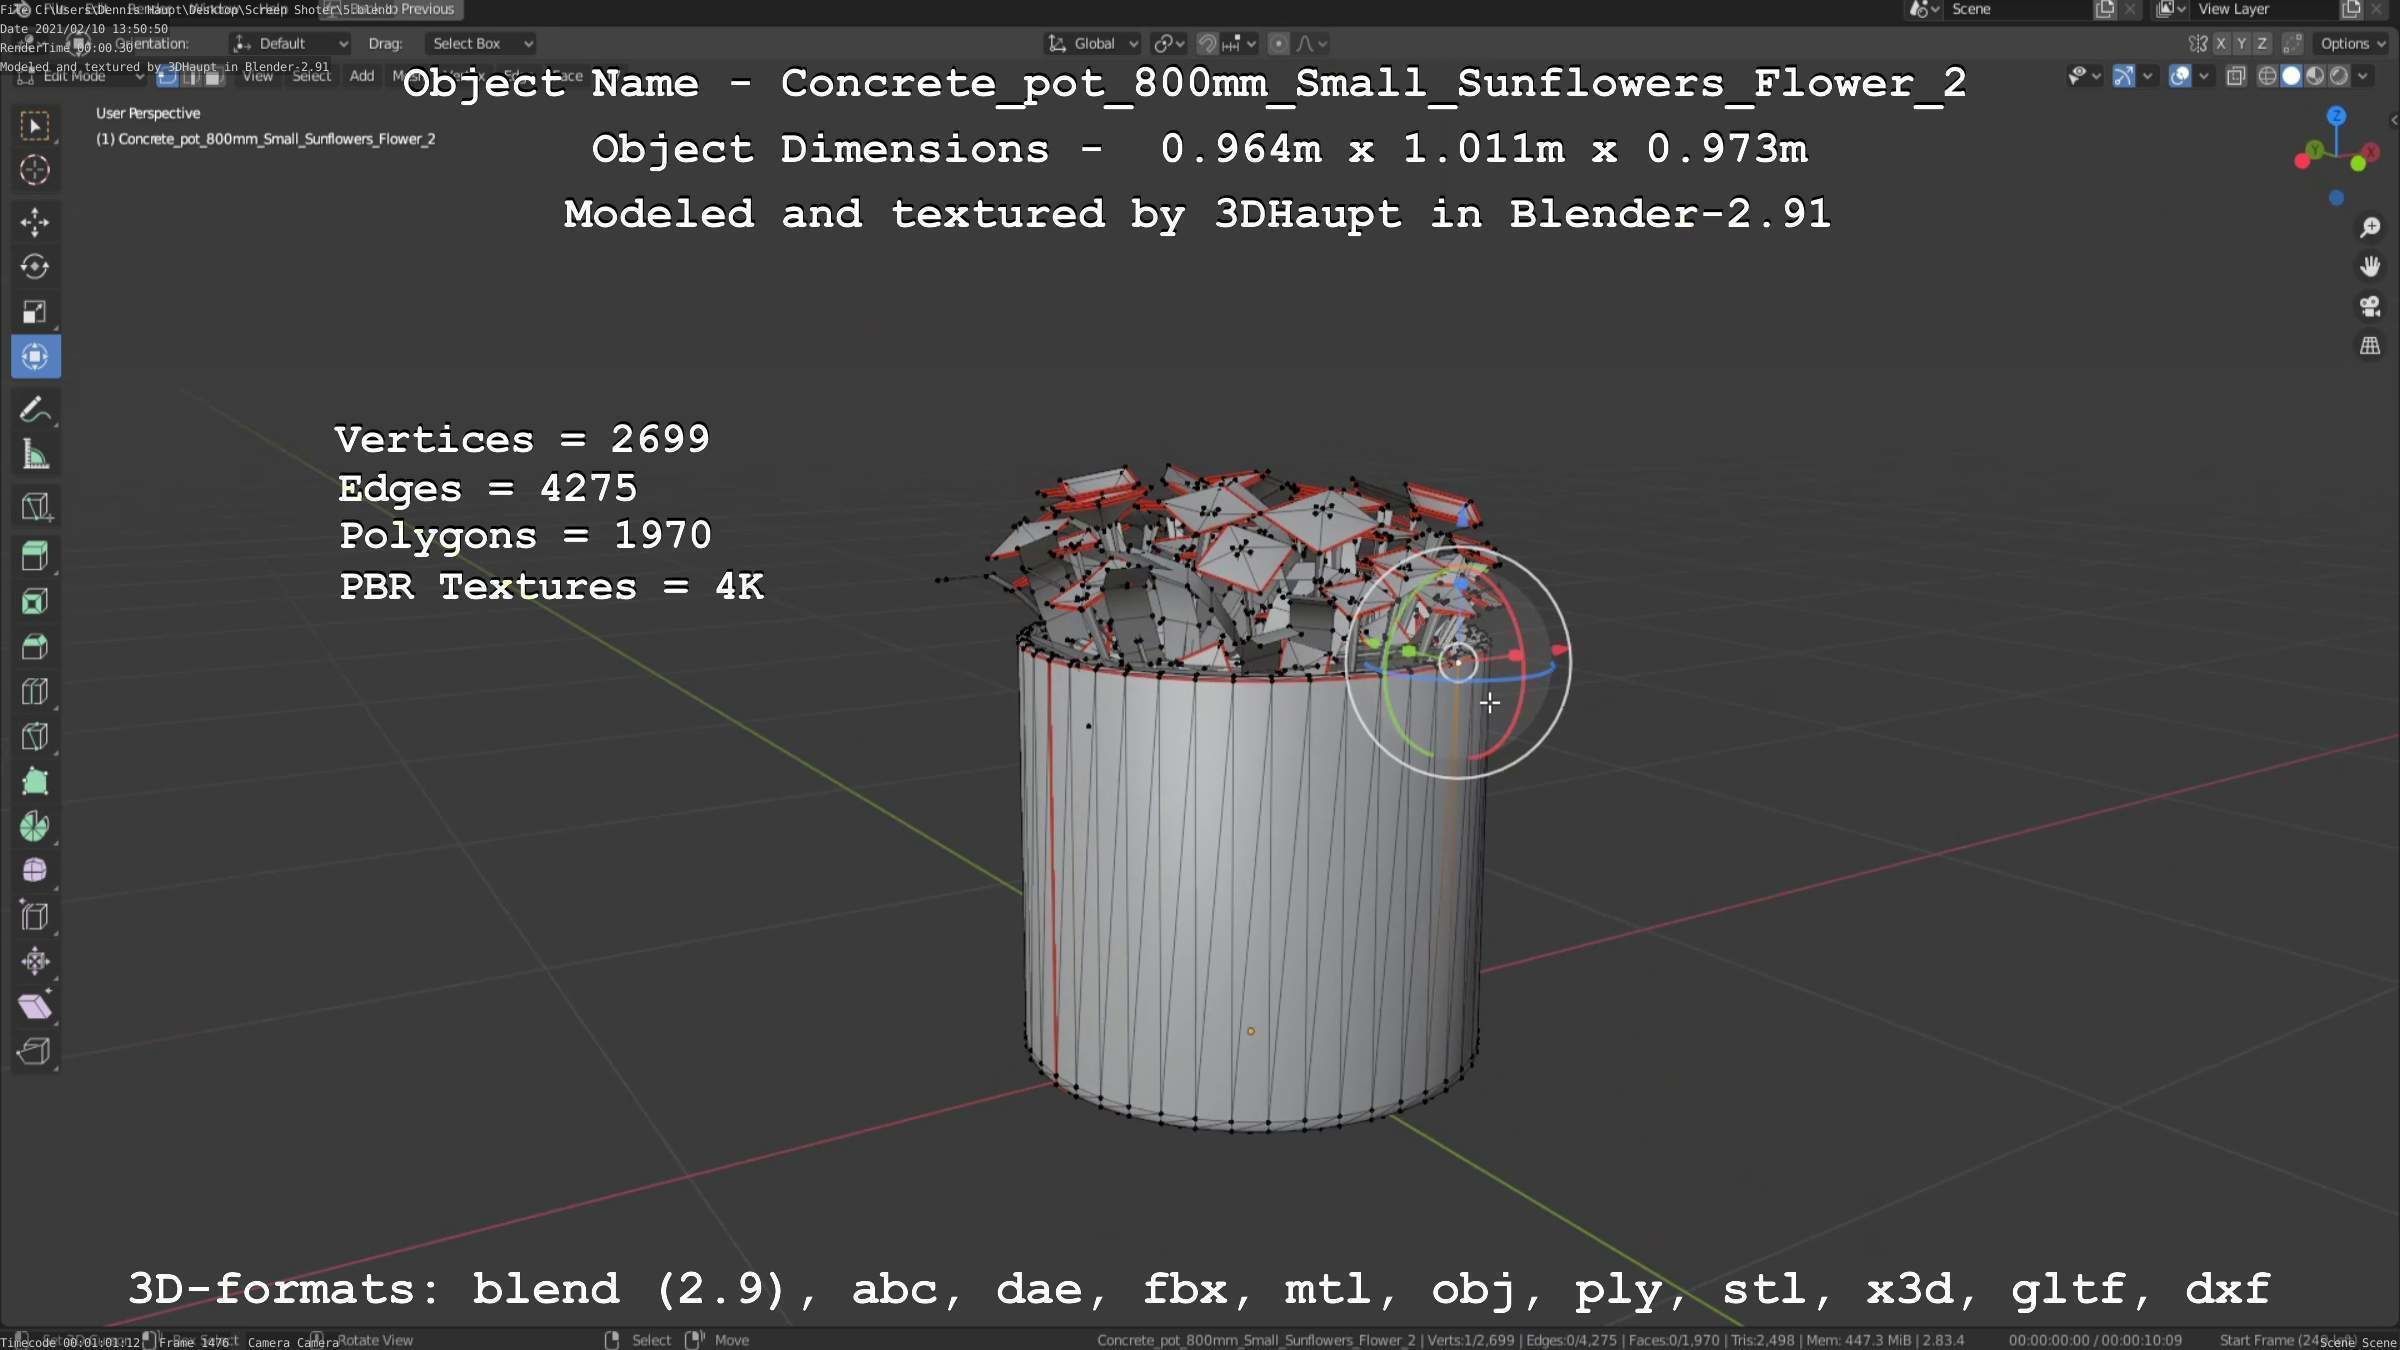
Task: Select the Edge Slide tool
Action: coord(35,916)
